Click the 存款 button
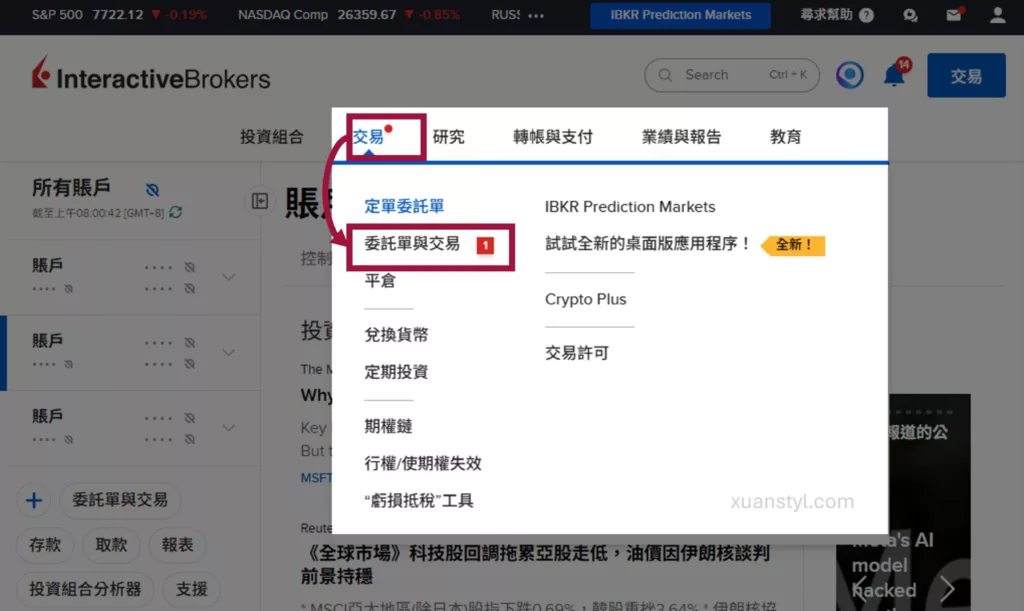1024x611 pixels. (x=45, y=544)
